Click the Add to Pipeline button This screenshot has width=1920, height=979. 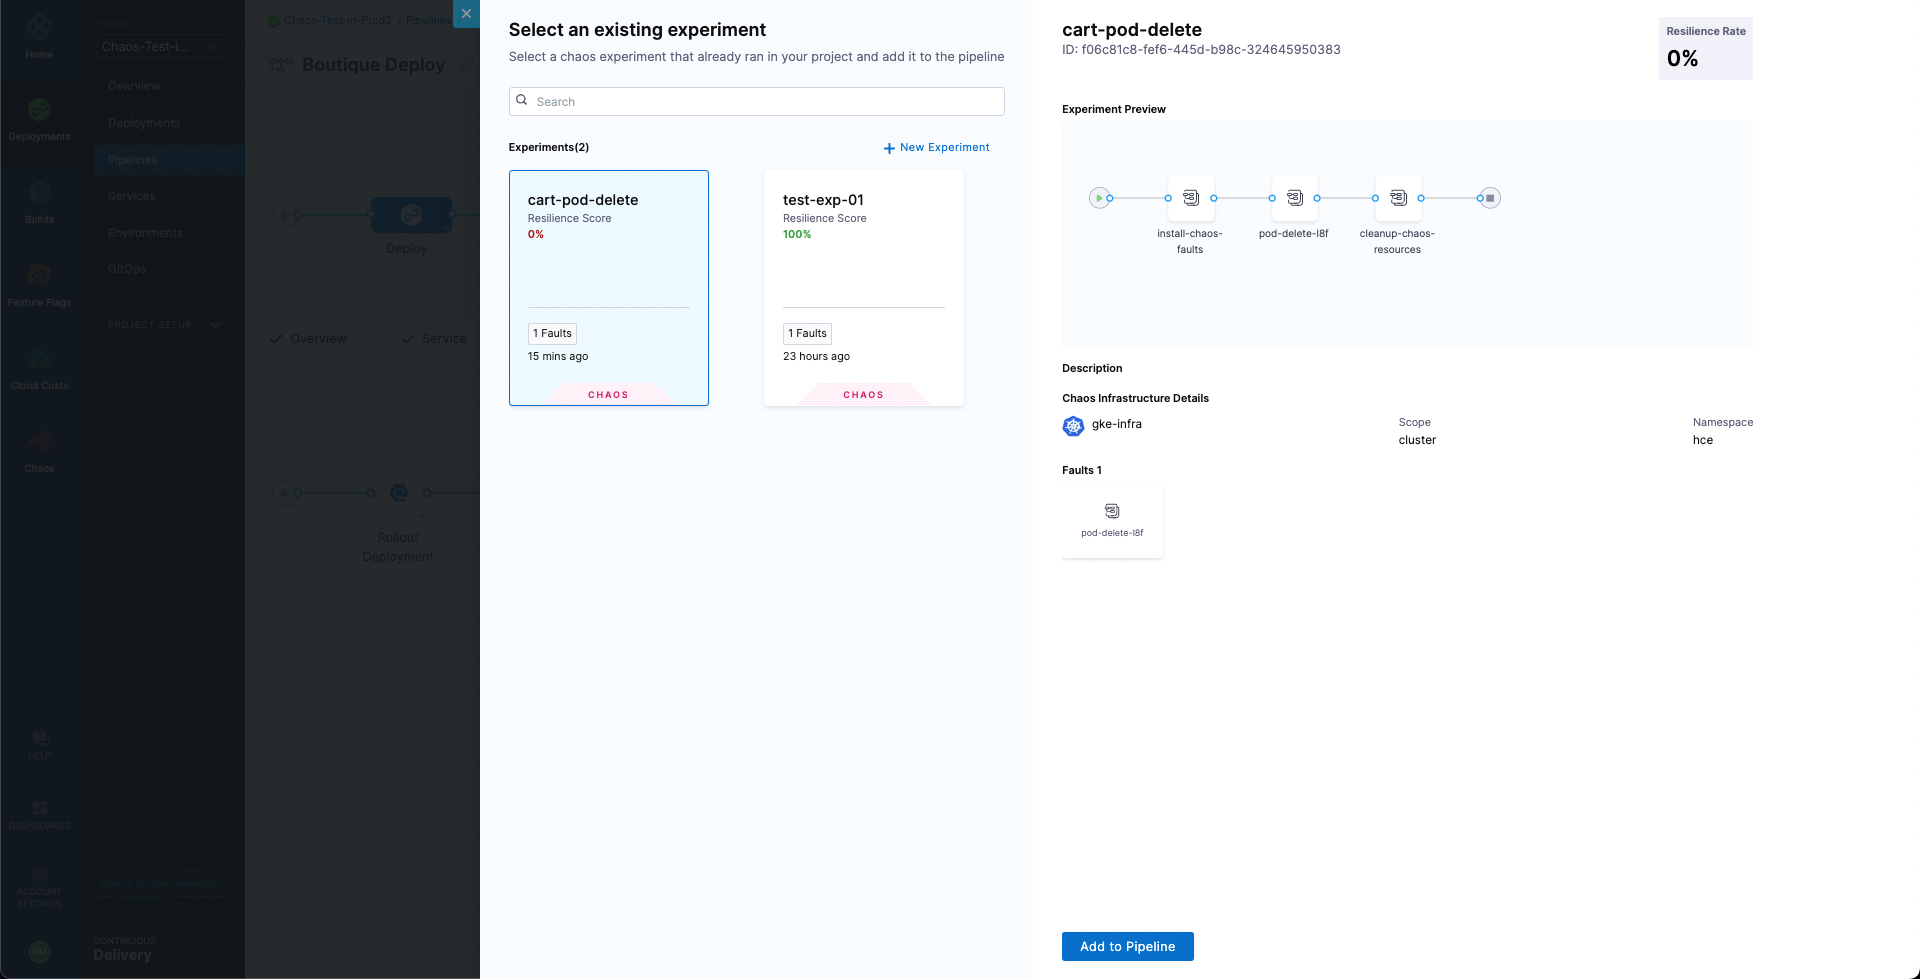1127,946
